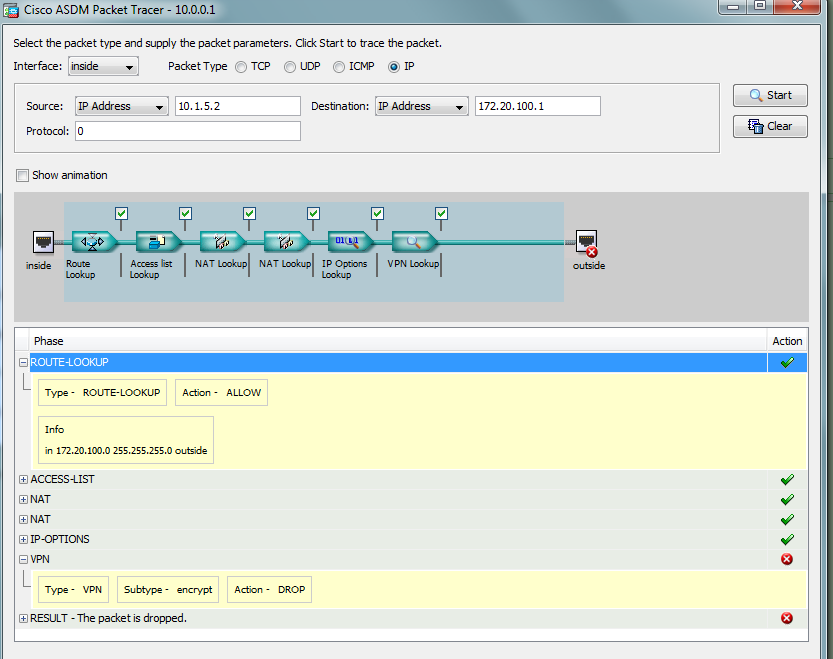
Task: Click the Protocol input field
Action: [188, 131]
